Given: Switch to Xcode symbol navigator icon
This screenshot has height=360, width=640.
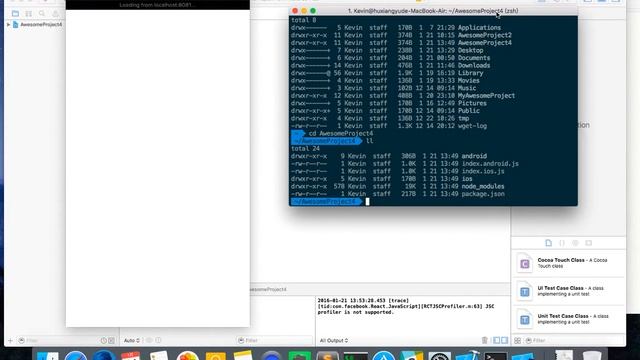Looking at the screenshot, I should [x=29, y=13].
